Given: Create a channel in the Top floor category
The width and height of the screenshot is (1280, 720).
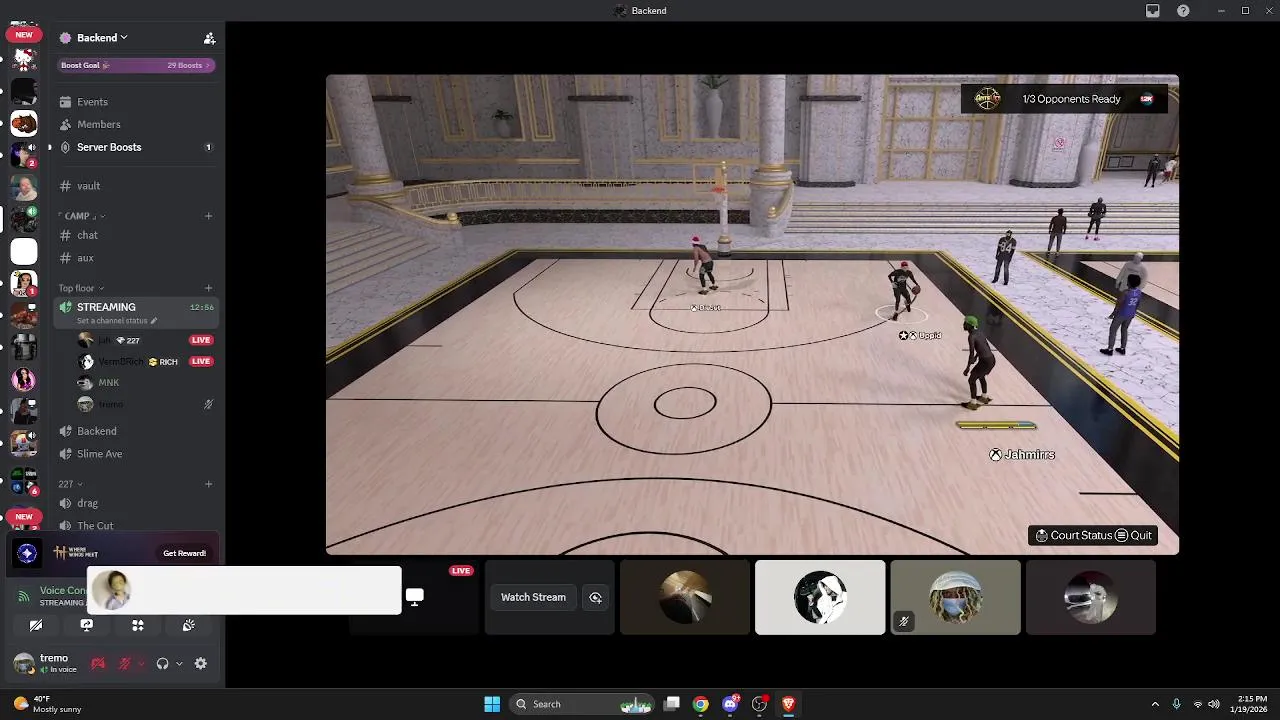Looking at the screenshot, I should [x=208, y=288].
